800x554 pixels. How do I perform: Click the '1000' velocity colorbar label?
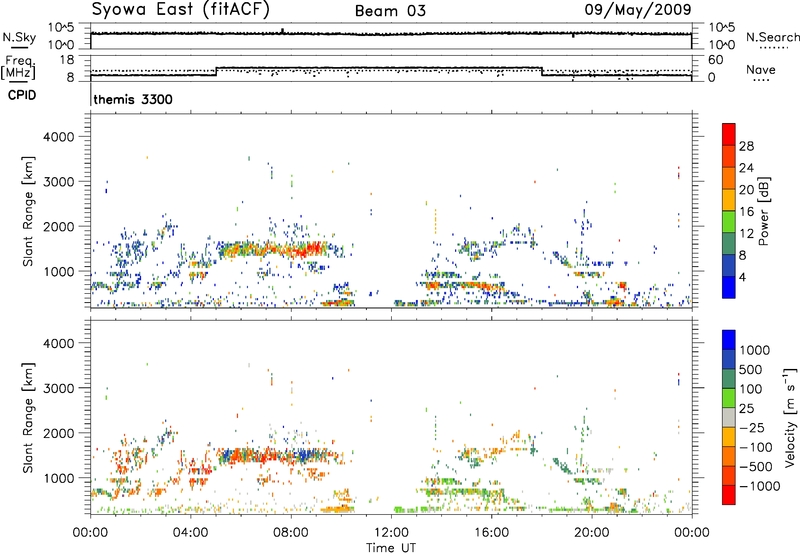pos(754,350)
